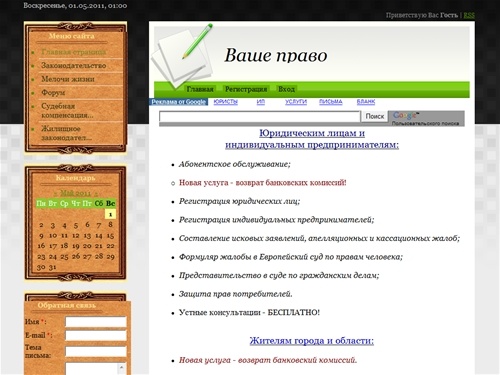Click italic Новая услуга - возврат банковский комиссий

click(268, 360)
